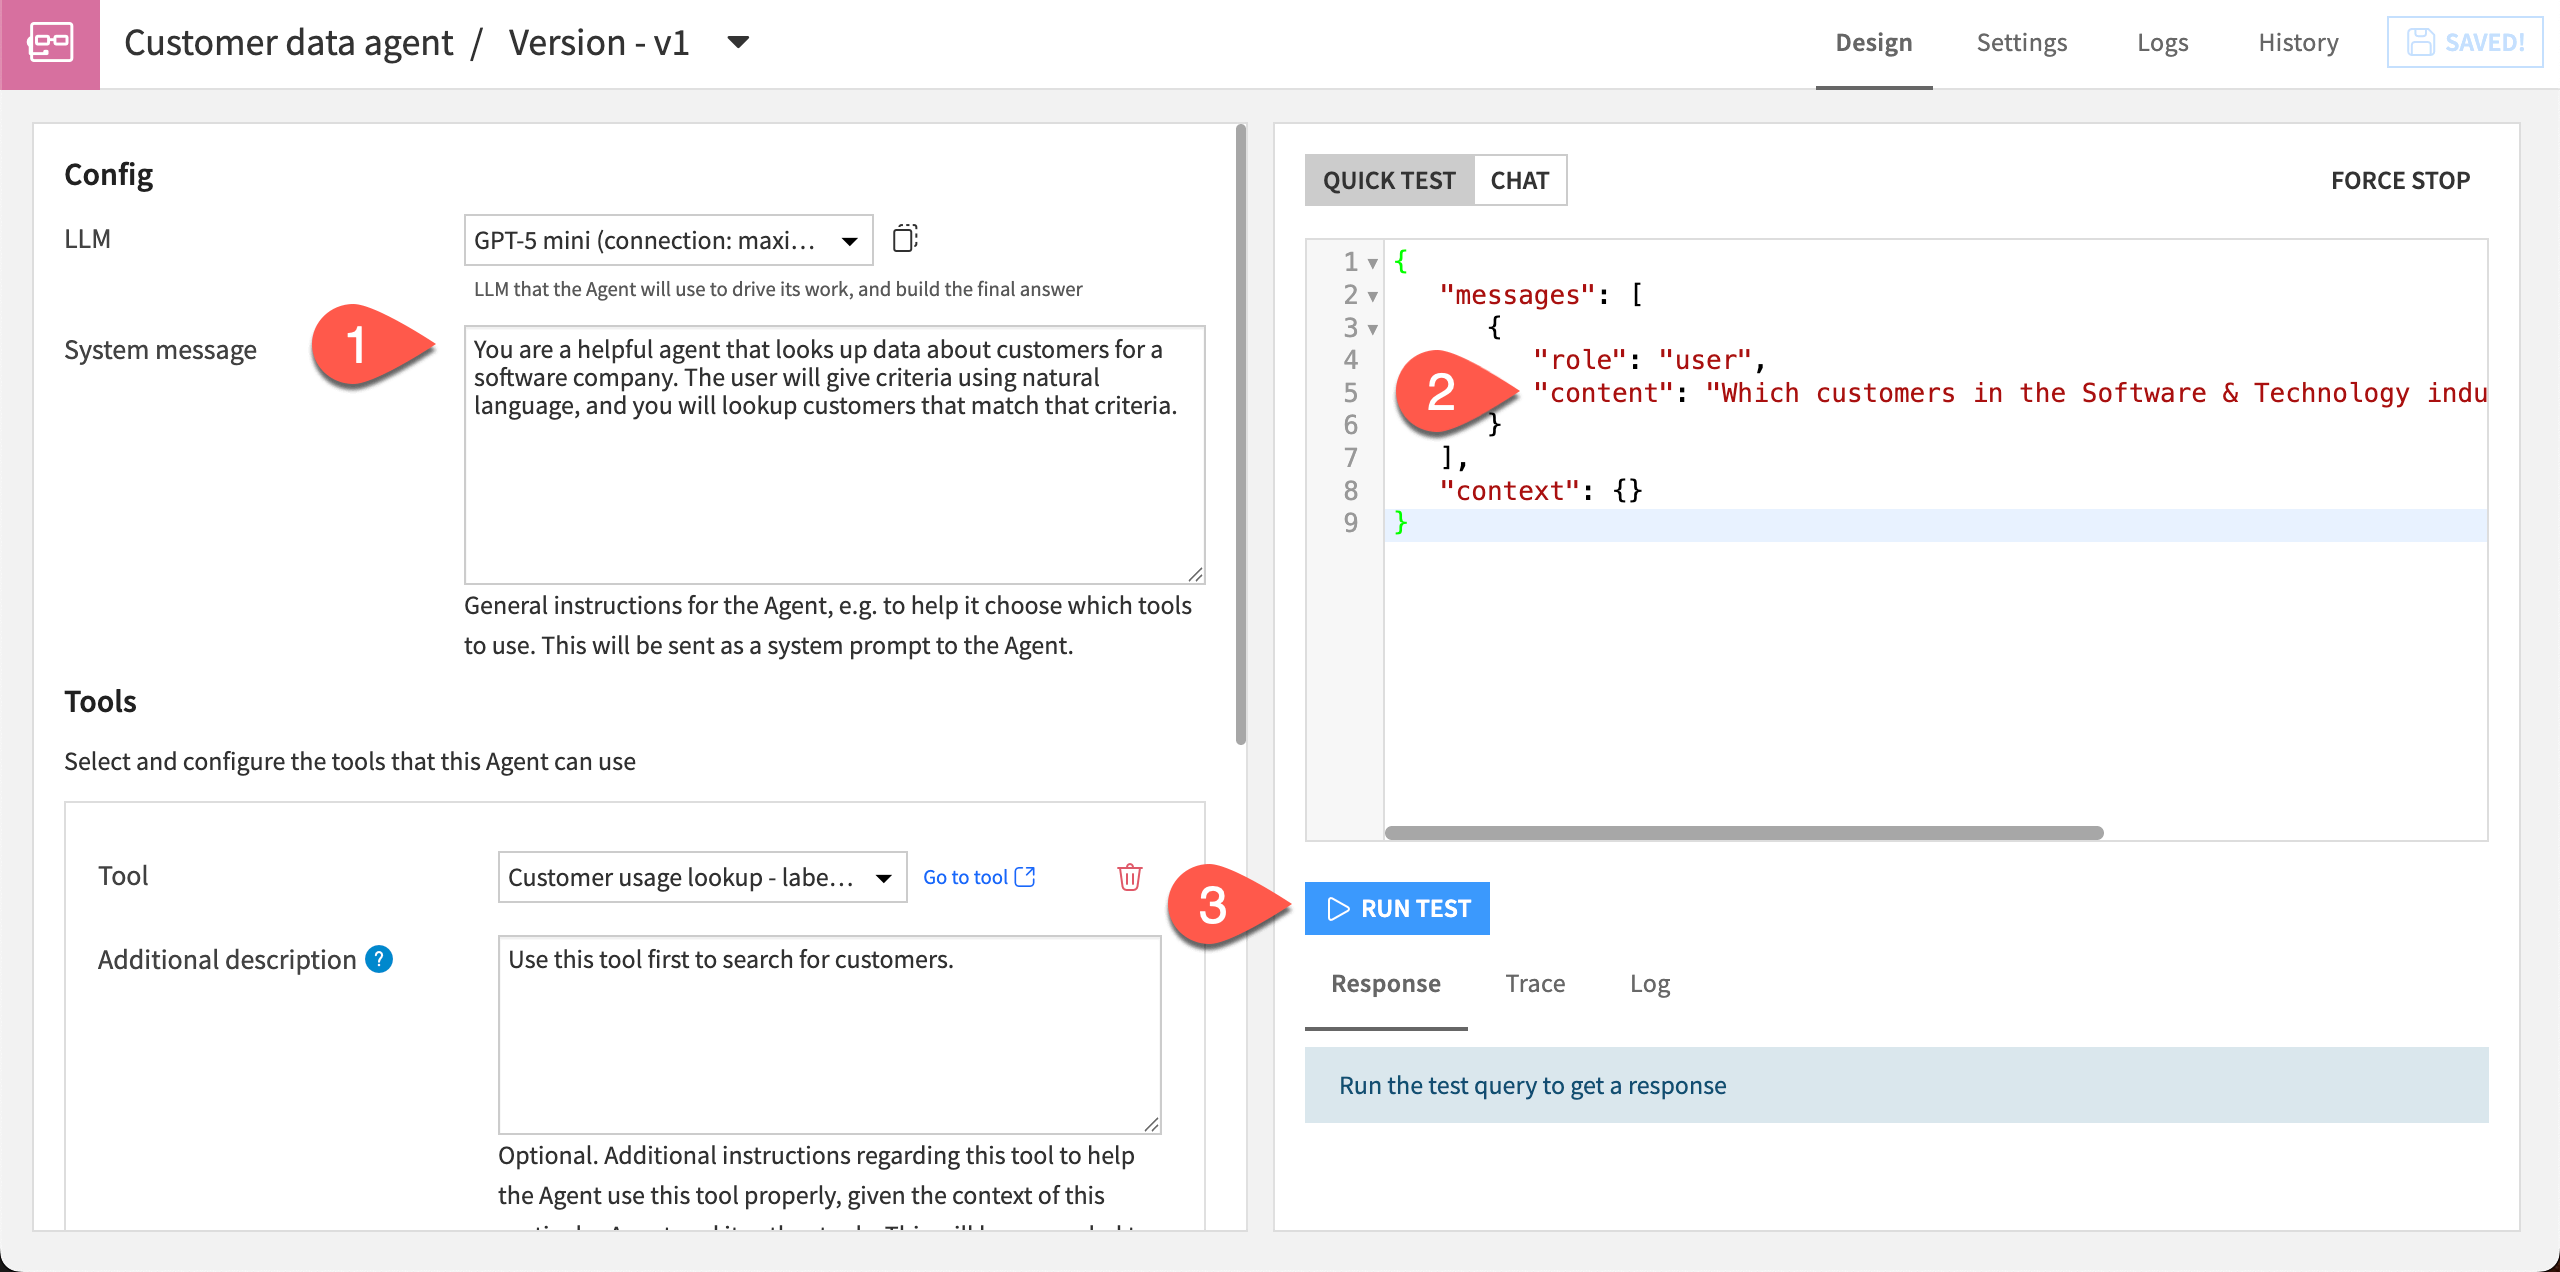Open the Log results tab
This screenshot has width=2560, height=1272.
click(1649, 983)
